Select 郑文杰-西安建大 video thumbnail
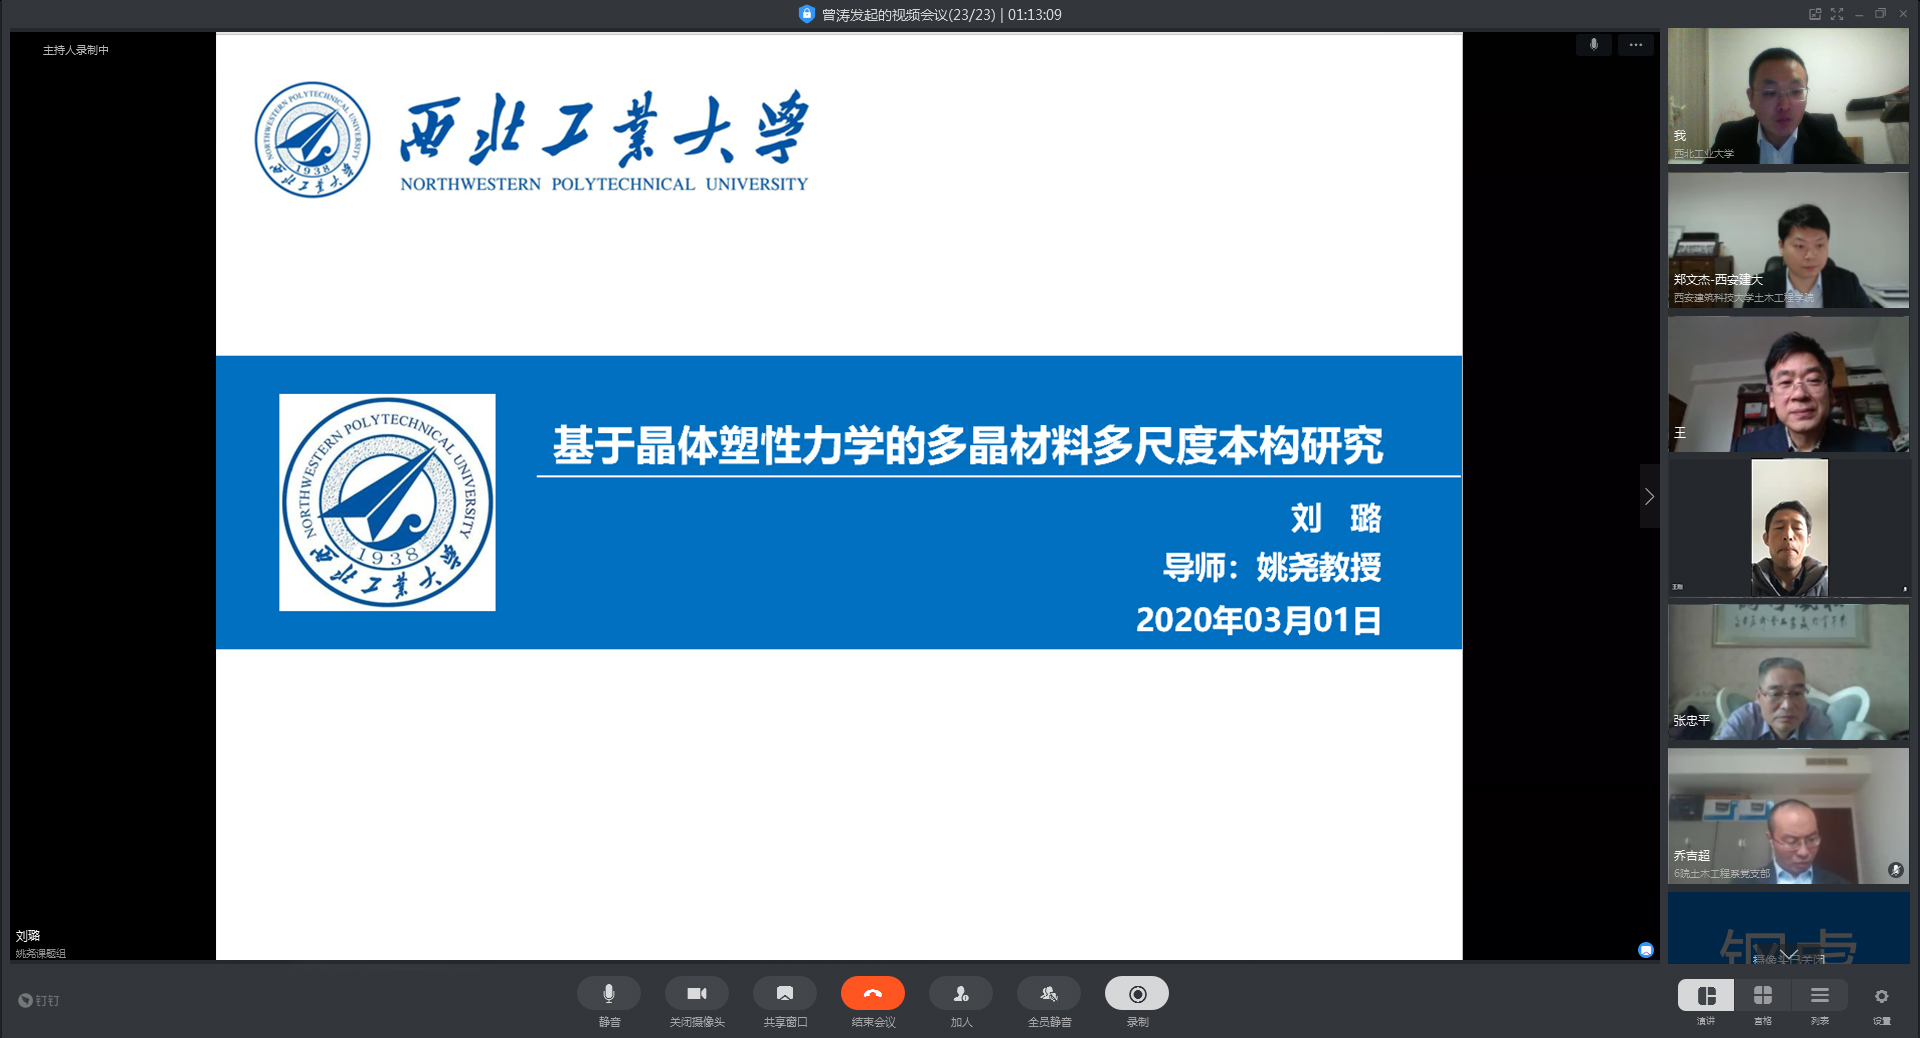Screen dimensions: 1920x1038 [1788, 240]
